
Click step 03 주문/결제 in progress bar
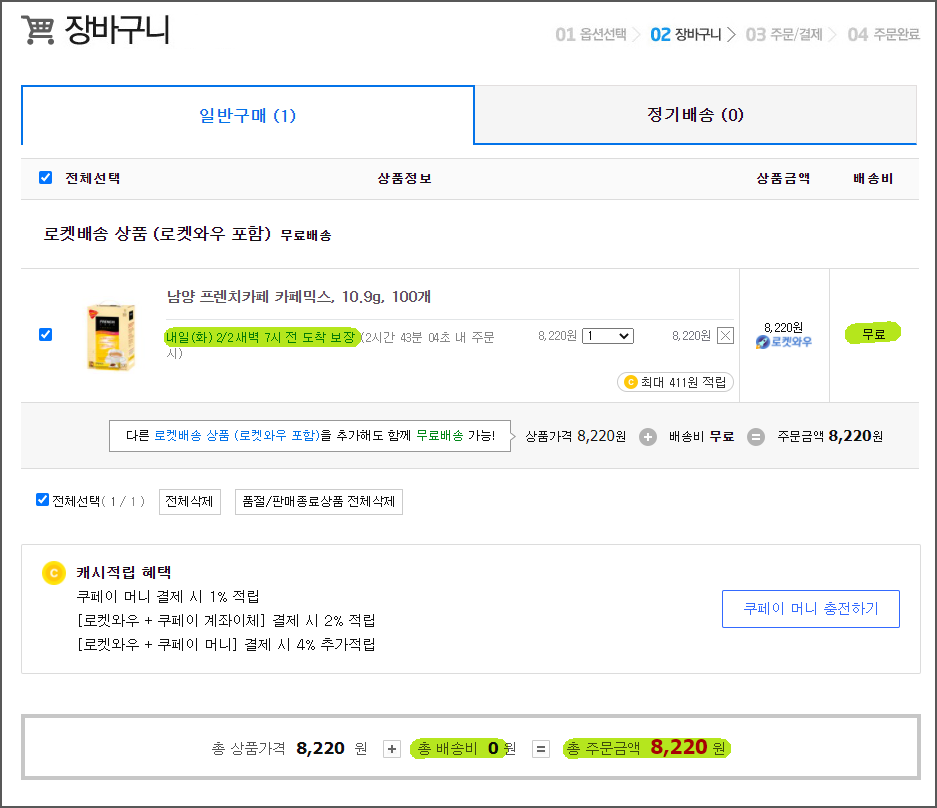click(784, 35)
